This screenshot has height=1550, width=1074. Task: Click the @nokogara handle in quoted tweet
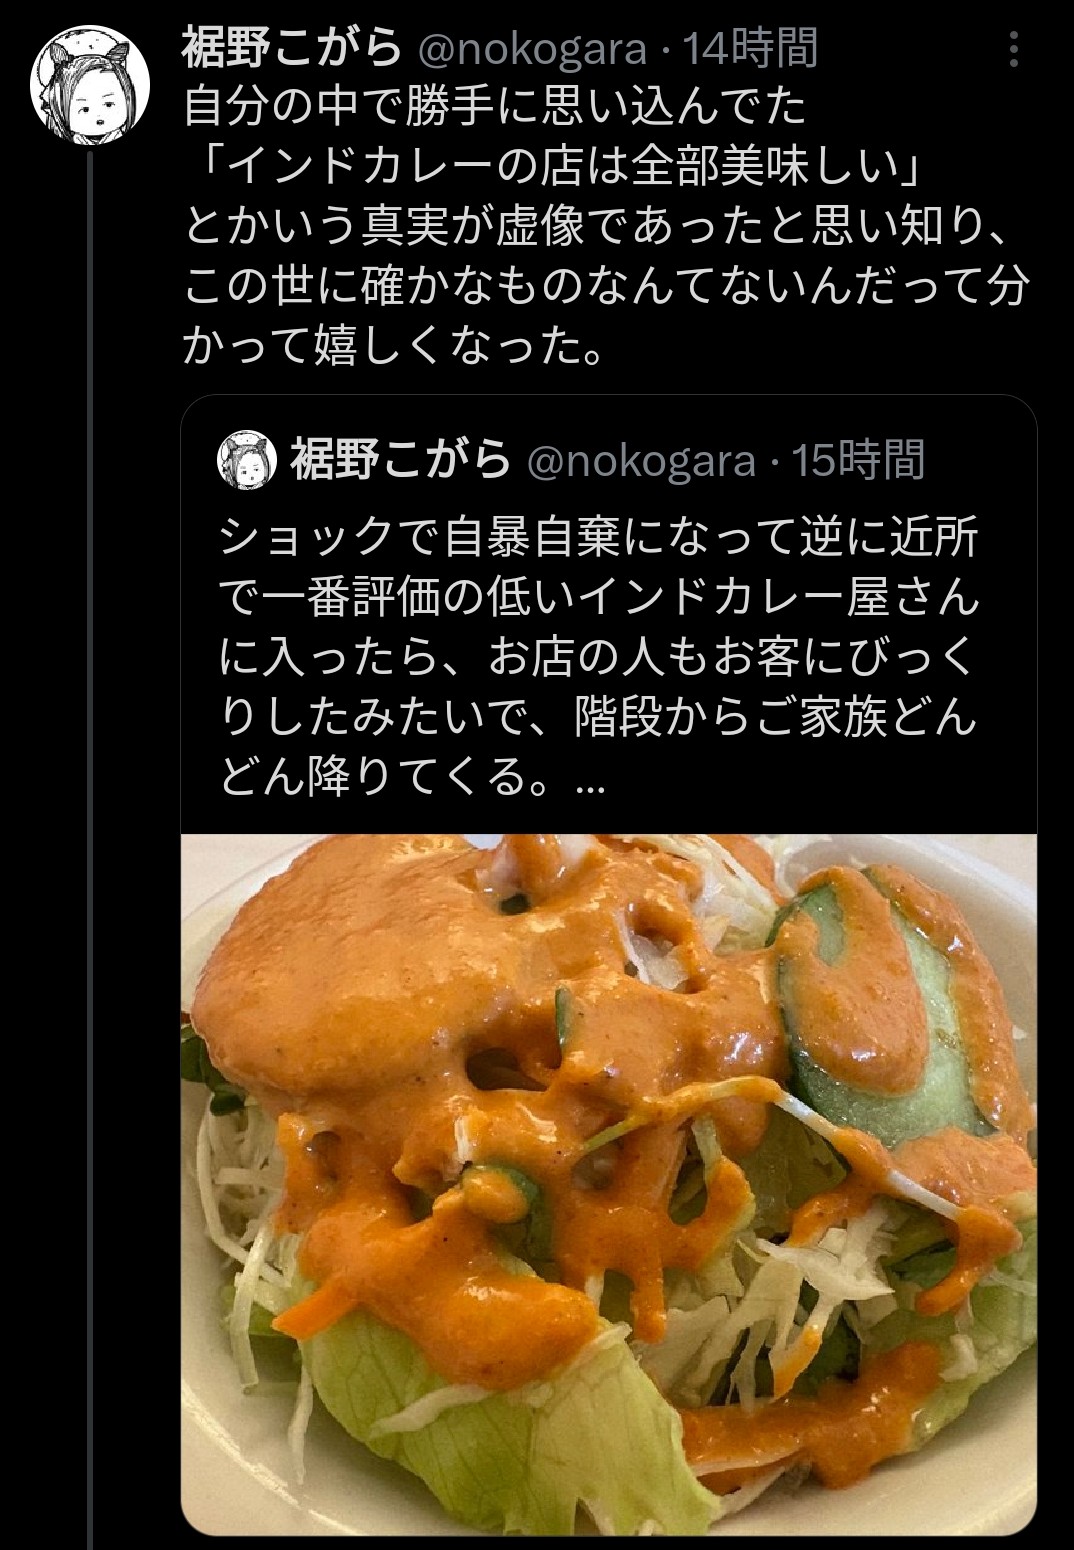[x=640, y=460]
